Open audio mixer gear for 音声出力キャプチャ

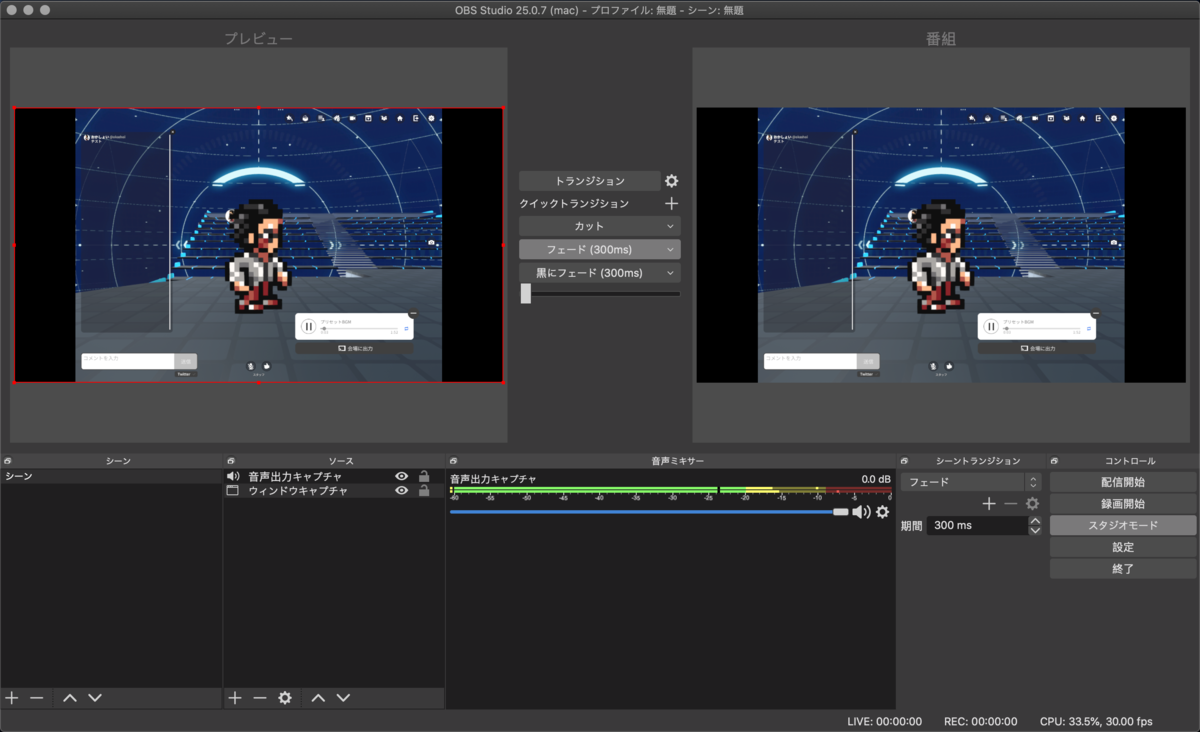pyautogui.click(x=882, y=512)
